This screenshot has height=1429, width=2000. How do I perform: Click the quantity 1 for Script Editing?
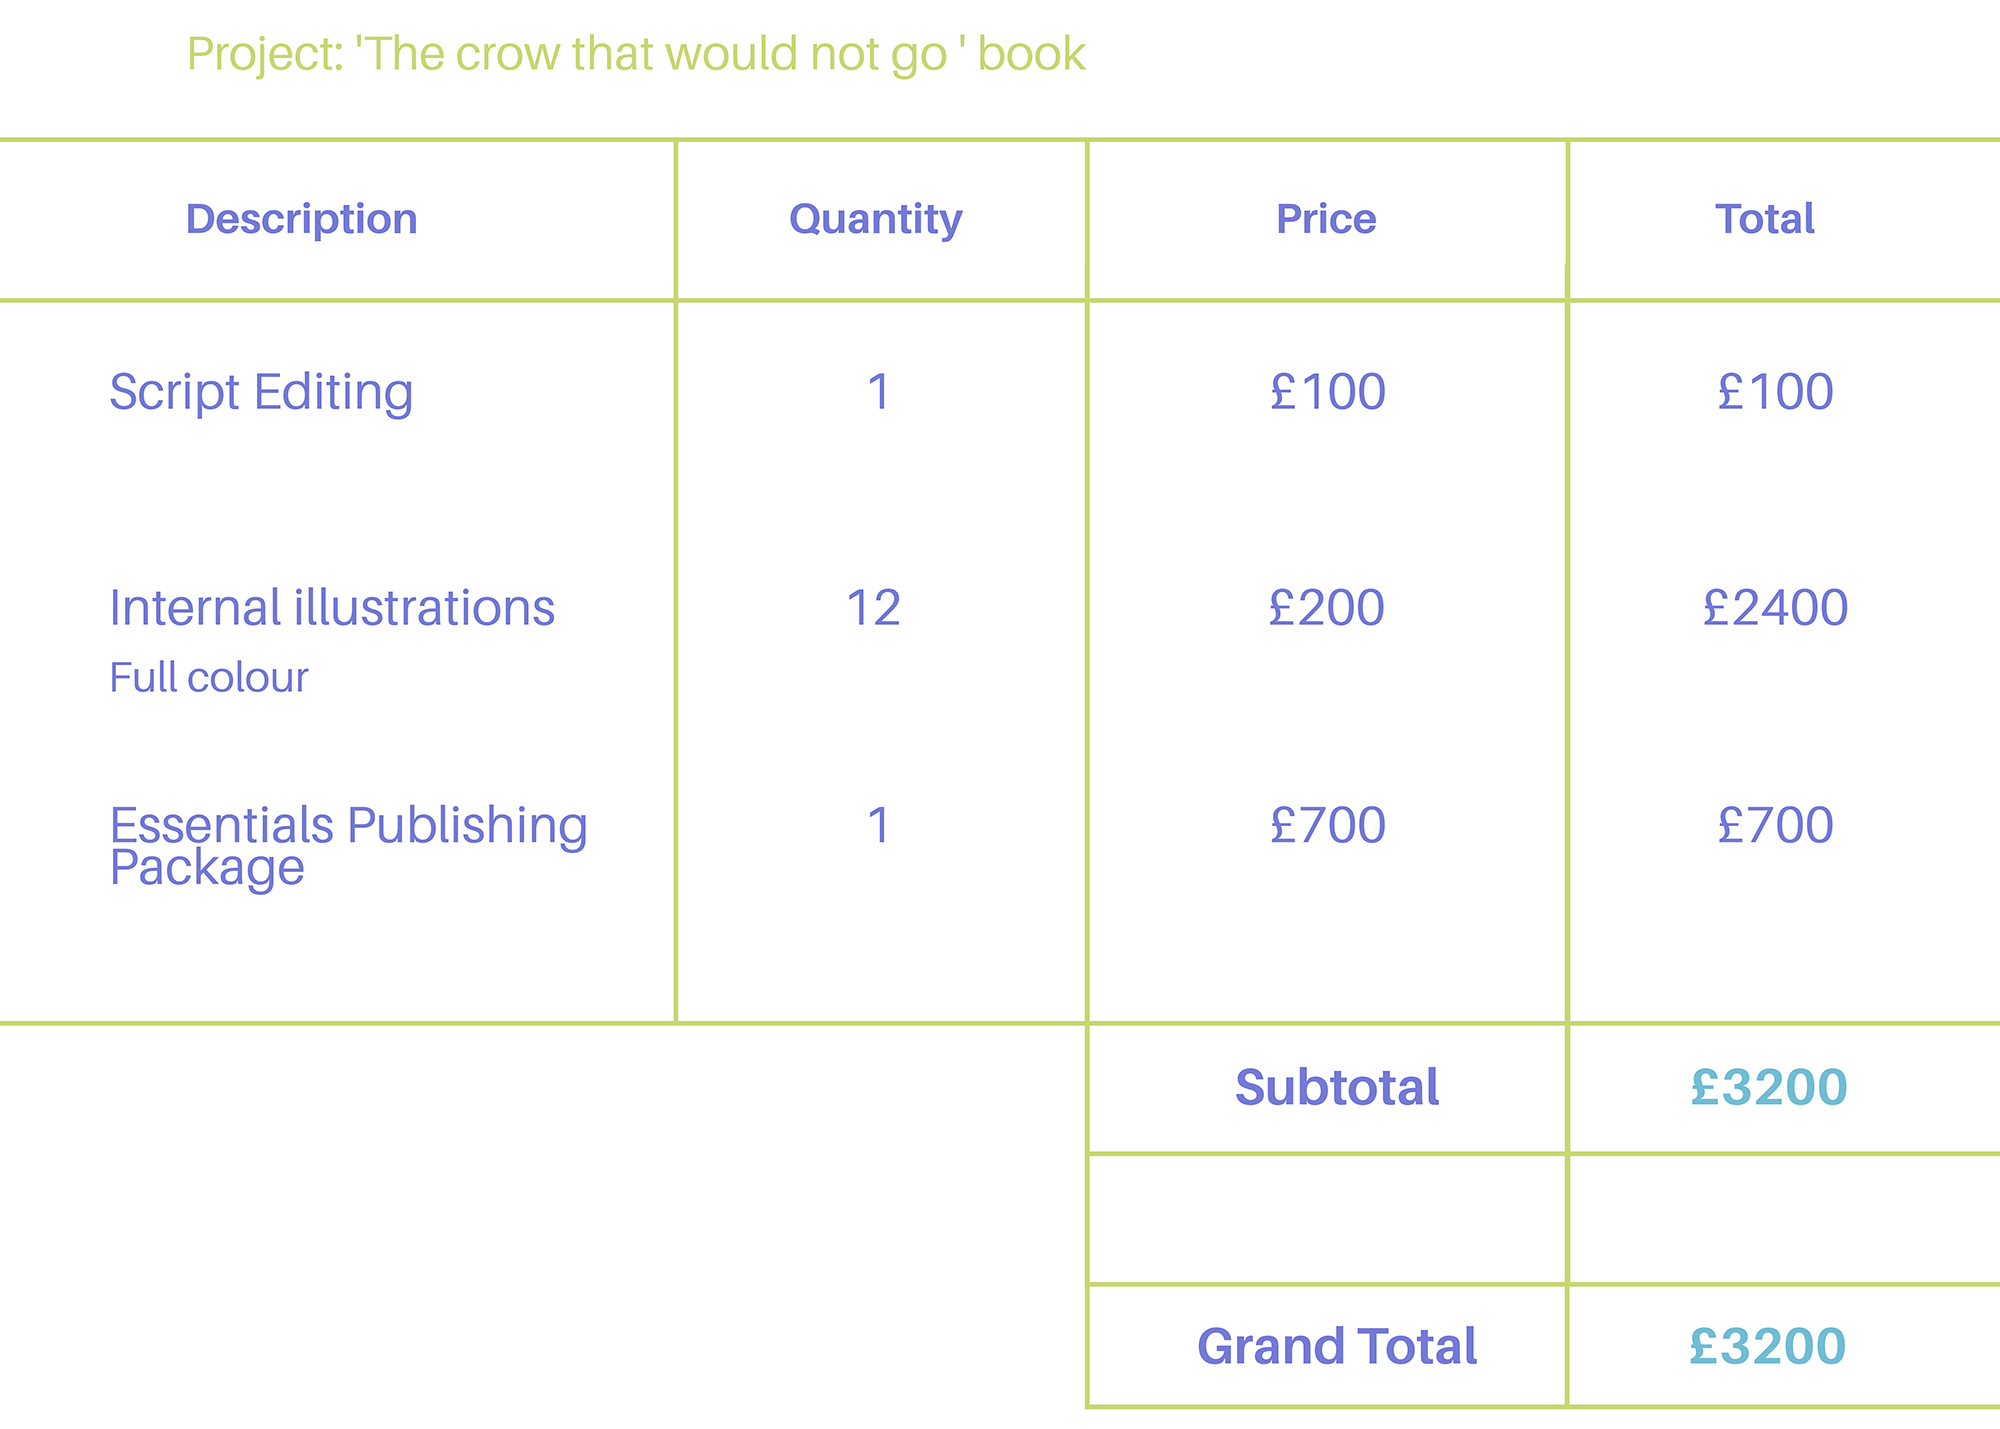878,392
